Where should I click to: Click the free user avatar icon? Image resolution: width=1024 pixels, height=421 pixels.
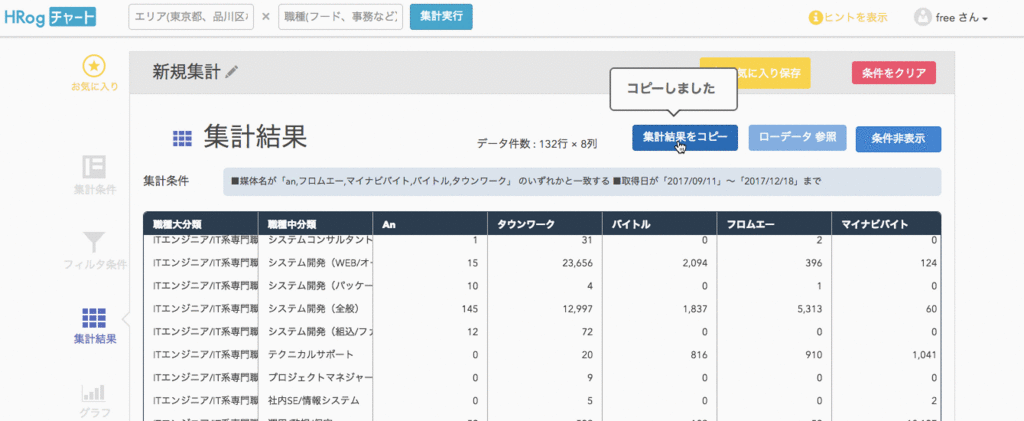click(x=922, y=18)
